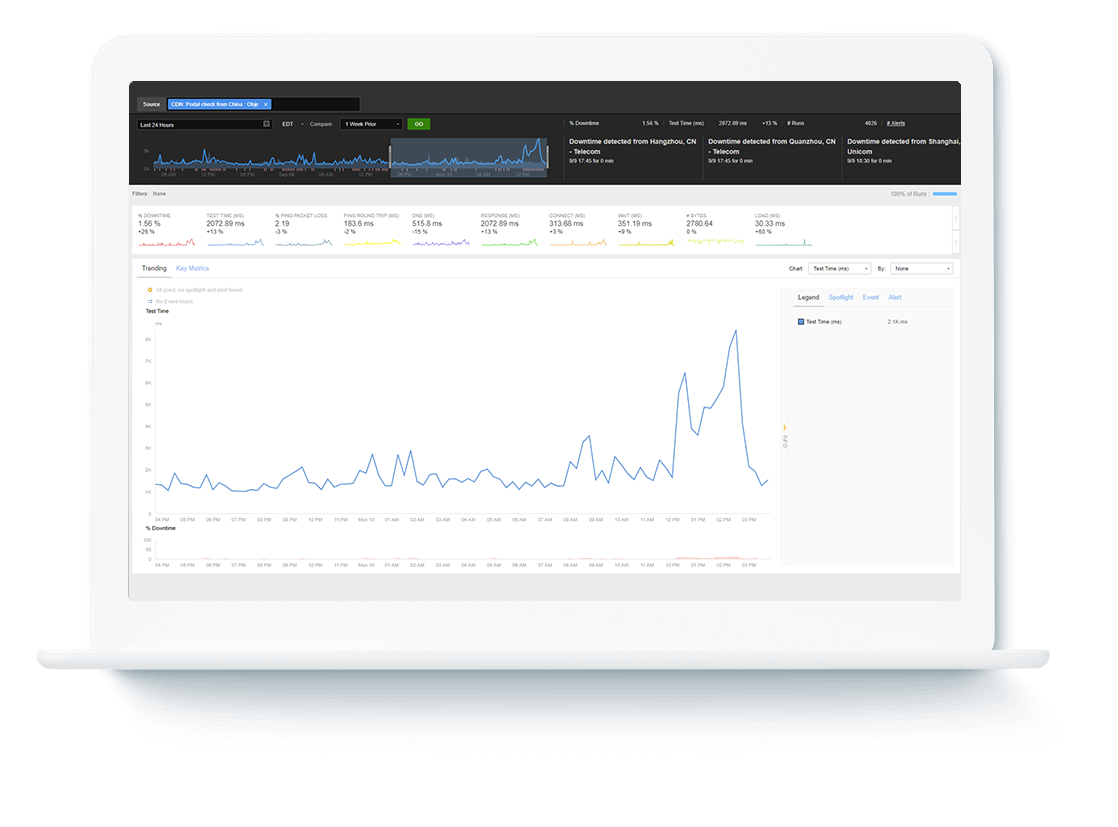Screen dimensions: 1118x827
Task: Select the Ping Round Trip metric tile
Action: click(372, 230)
